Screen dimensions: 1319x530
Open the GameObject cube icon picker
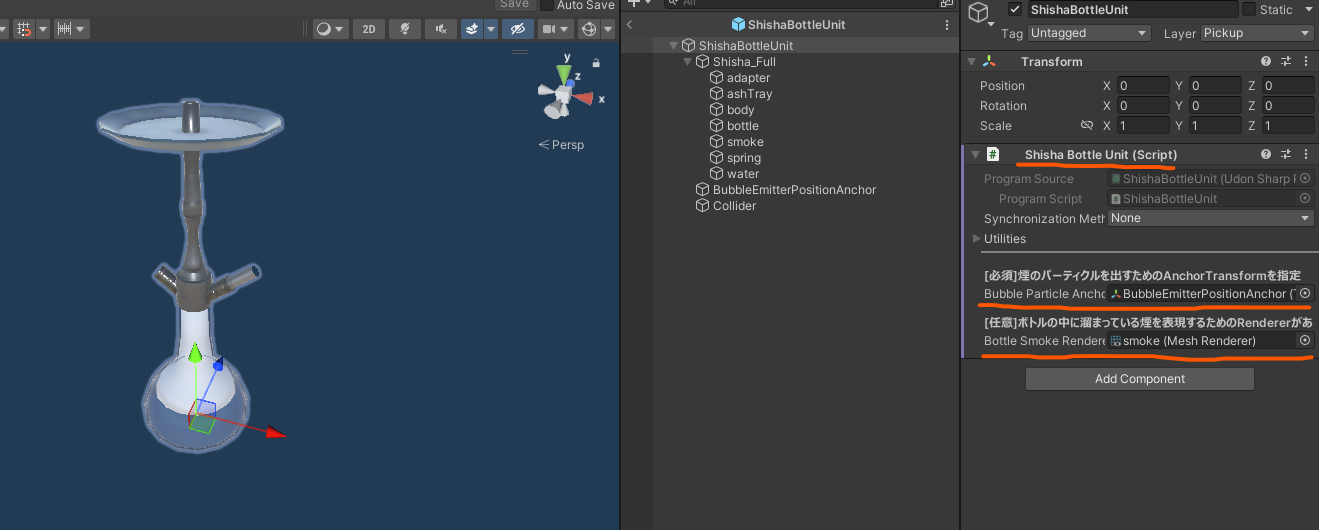tap(981, 12)
